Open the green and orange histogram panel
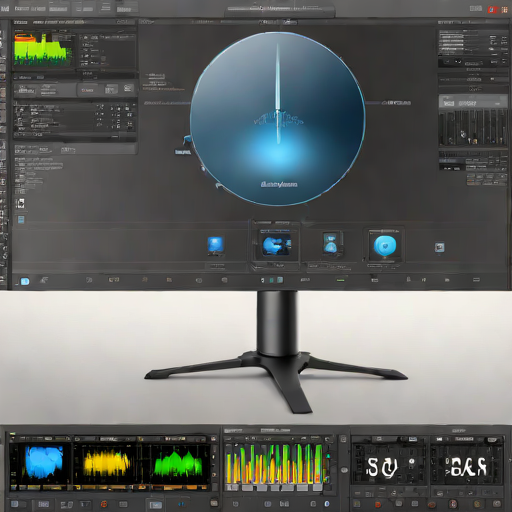 43,49
